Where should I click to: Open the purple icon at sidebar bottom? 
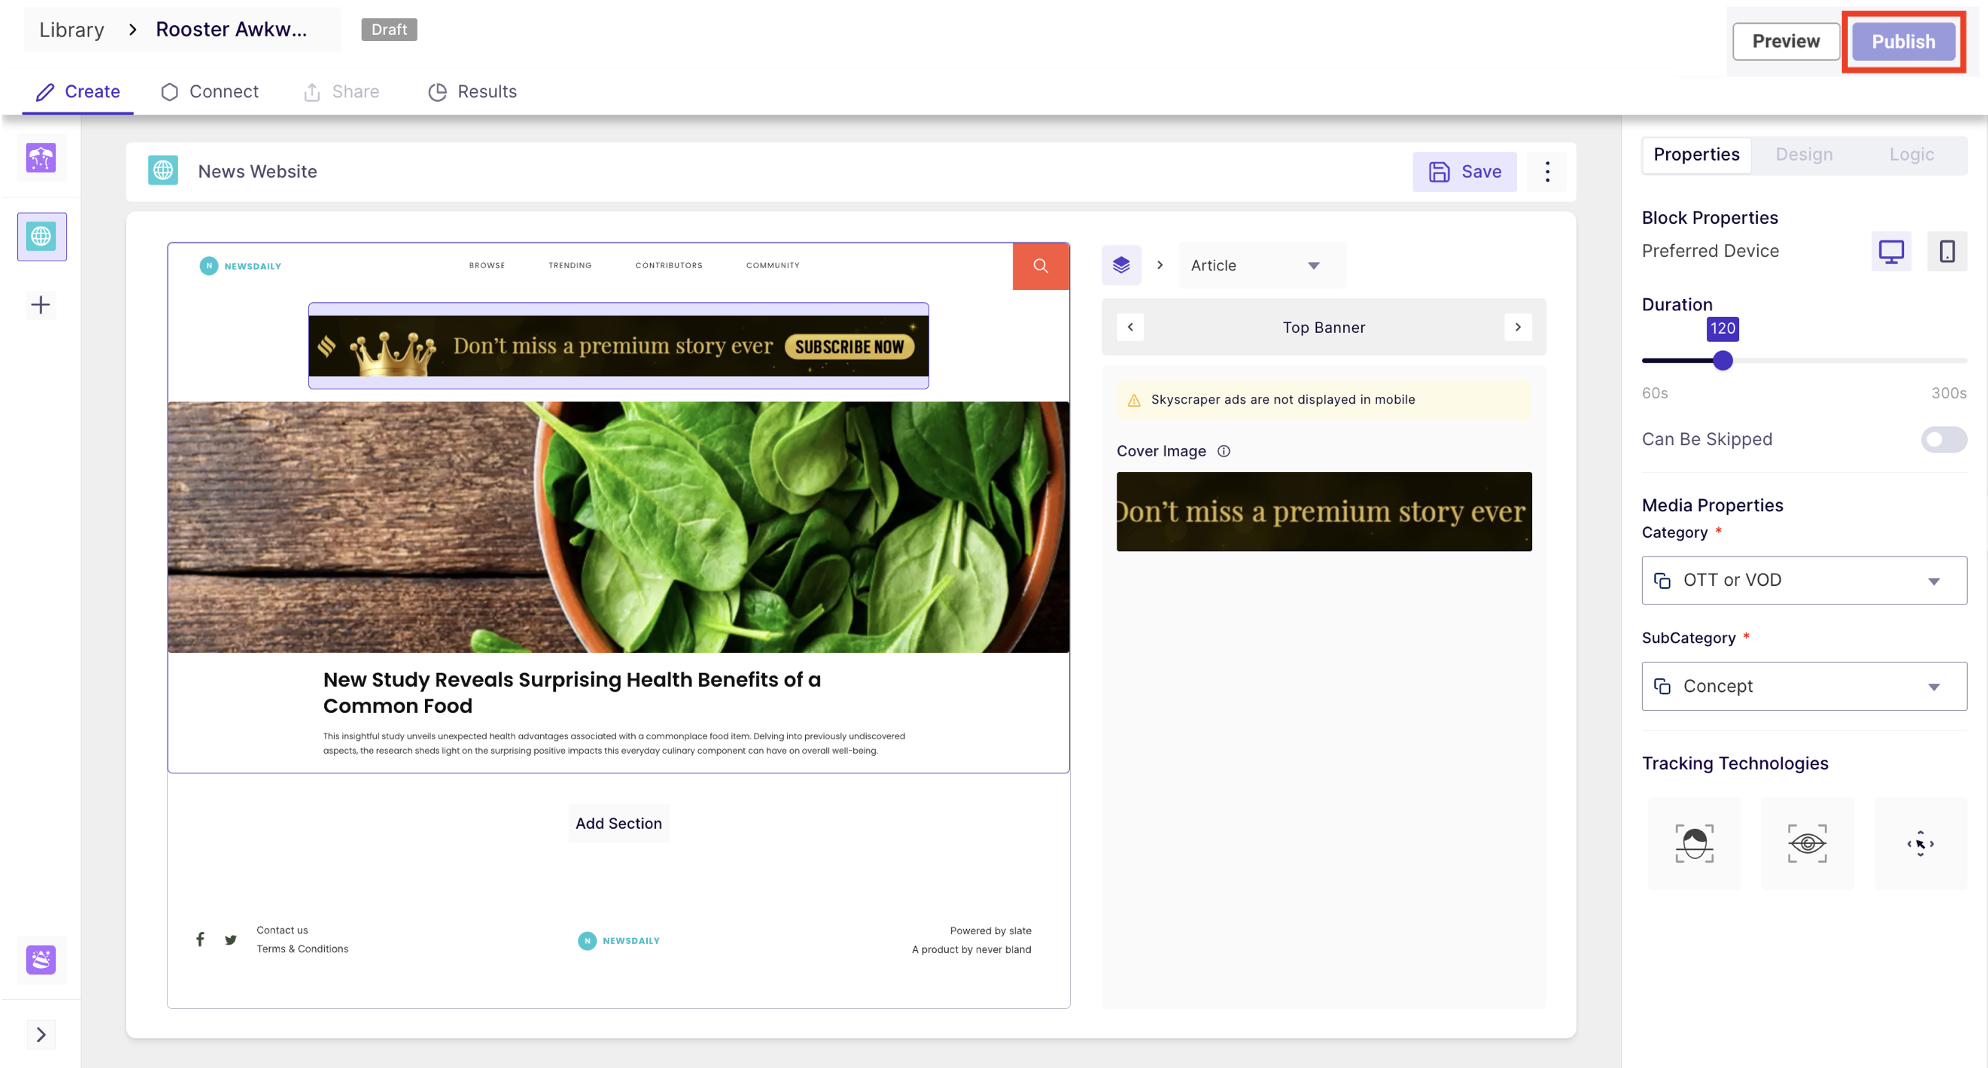tap(41, 960)
